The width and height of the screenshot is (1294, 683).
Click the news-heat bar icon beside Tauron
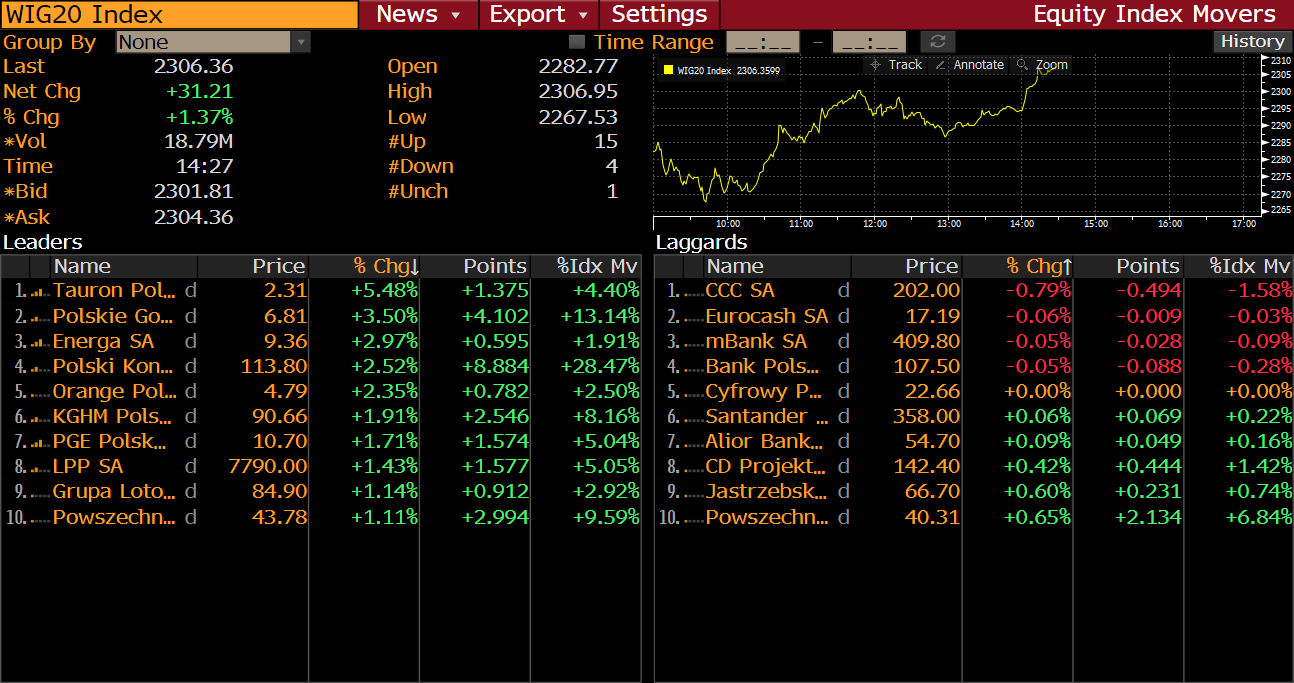point(40,291)
